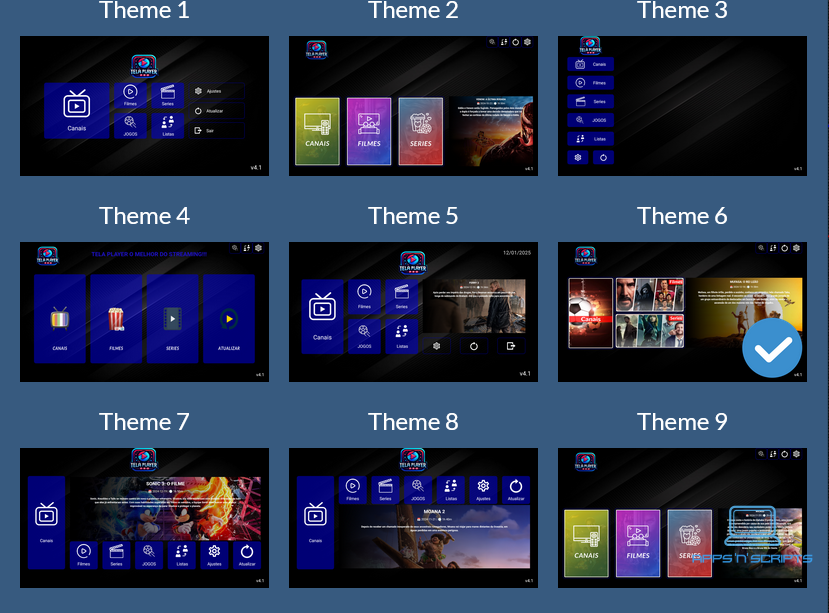This screenshot has width=829, height=613.
Task: Click the Atualizar refresh icon in Theme 7
Action: coord(246,554)
